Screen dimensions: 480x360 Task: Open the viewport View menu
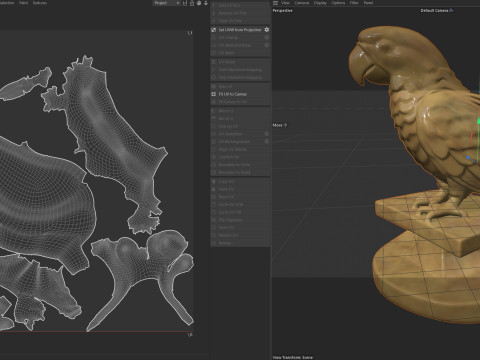point(285,3)
